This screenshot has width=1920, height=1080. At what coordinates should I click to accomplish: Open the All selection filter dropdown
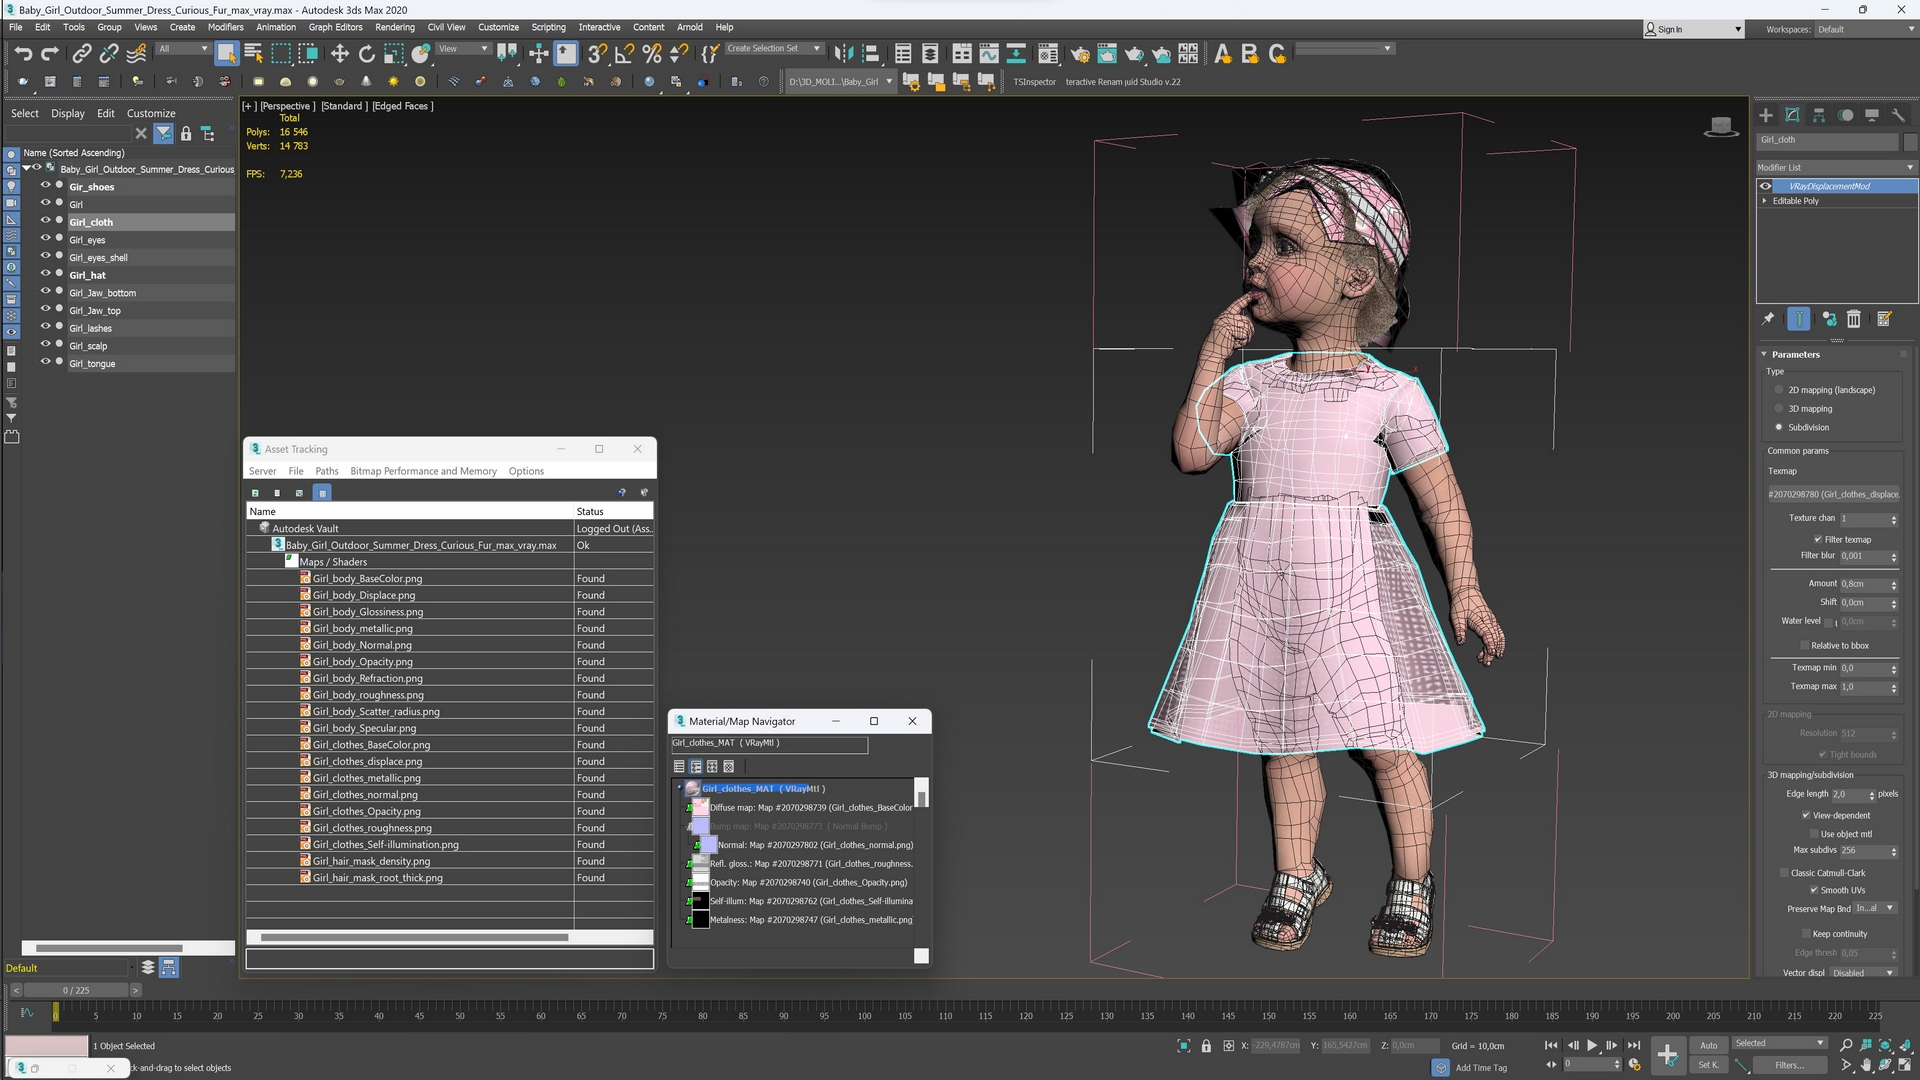coord(183,49)
